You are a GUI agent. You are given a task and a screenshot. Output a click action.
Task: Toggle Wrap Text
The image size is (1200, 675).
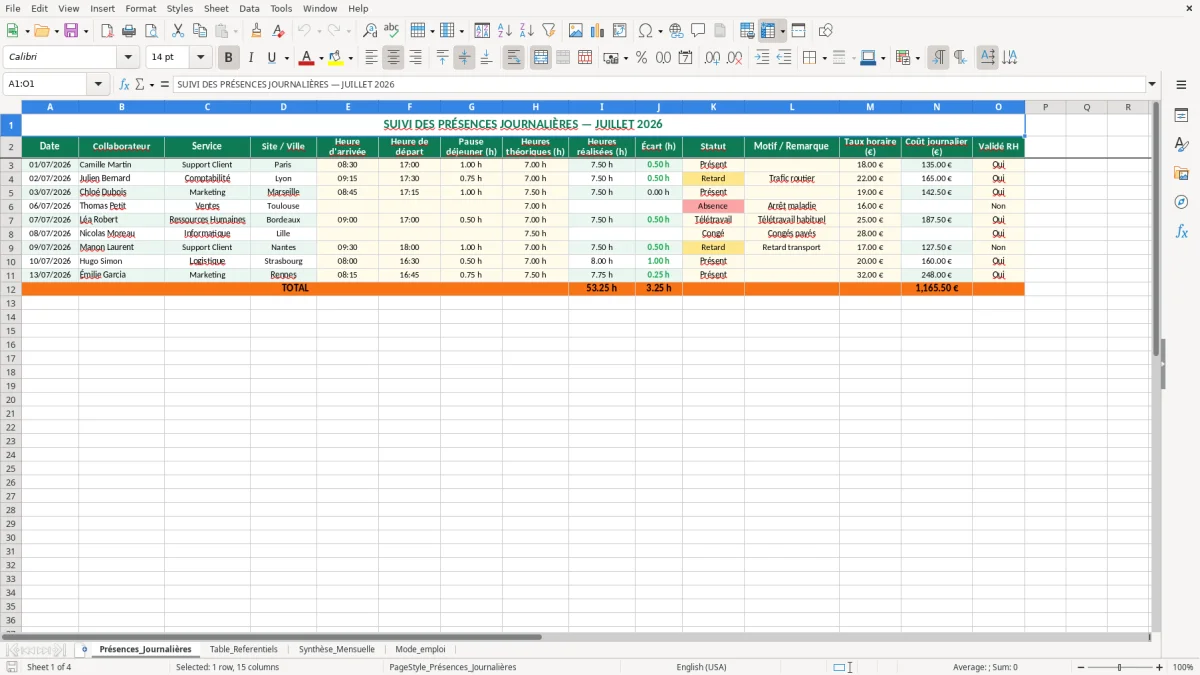coord(514,58)
